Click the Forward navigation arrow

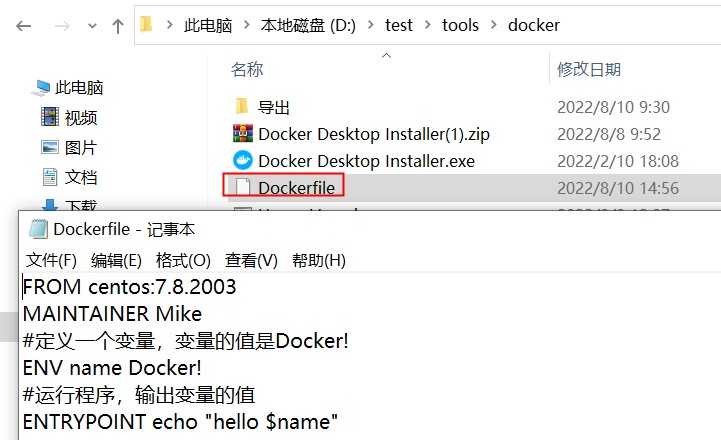(x=62, y=26)
